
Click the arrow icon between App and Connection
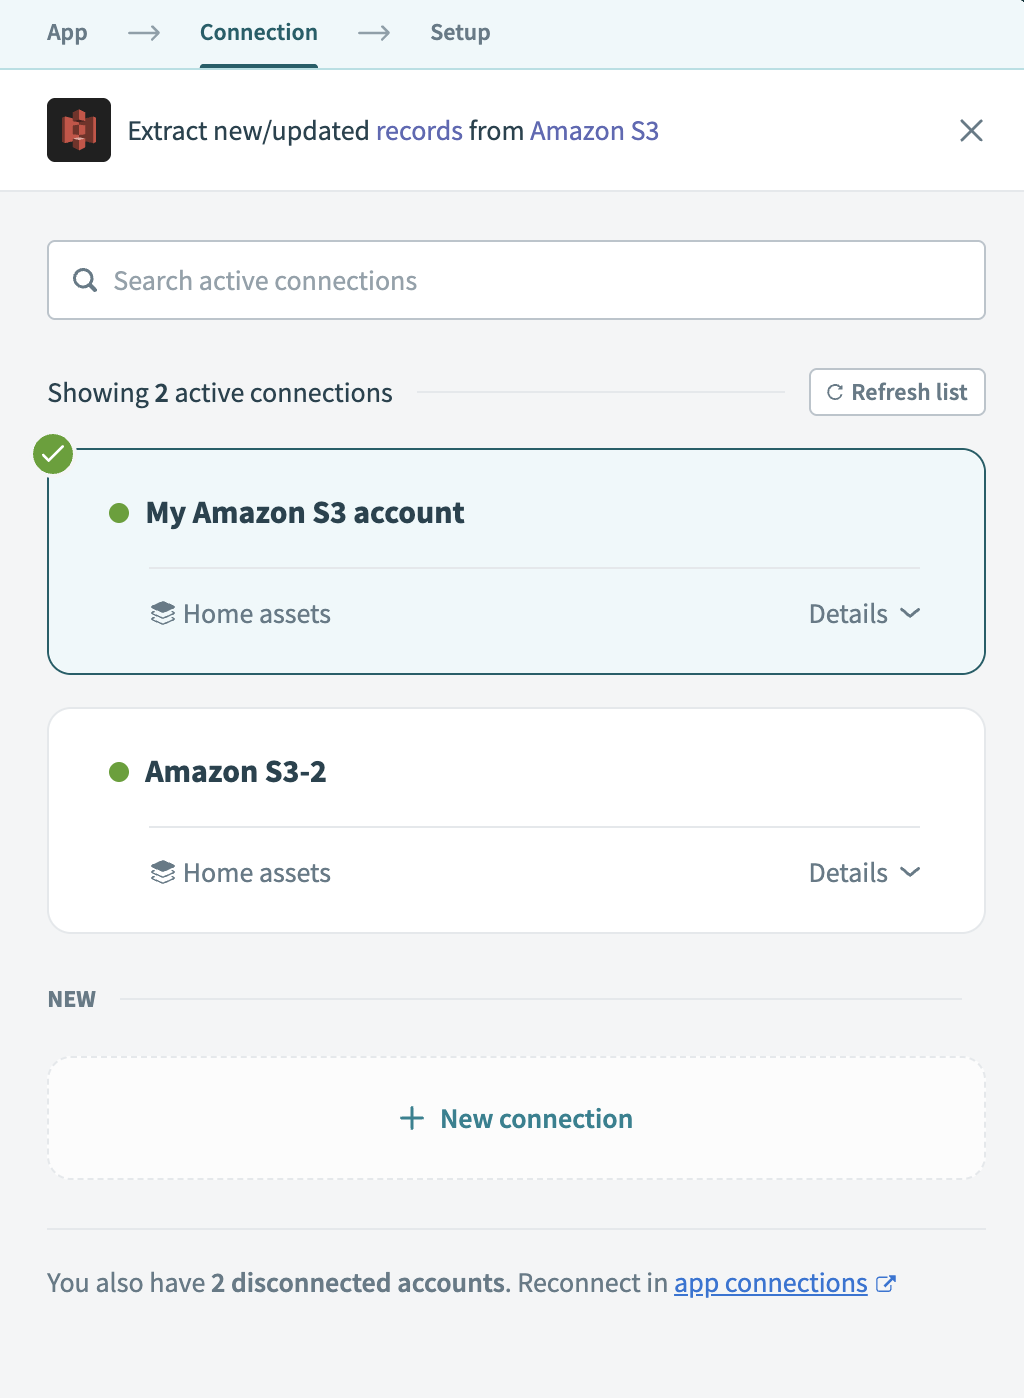143,32
